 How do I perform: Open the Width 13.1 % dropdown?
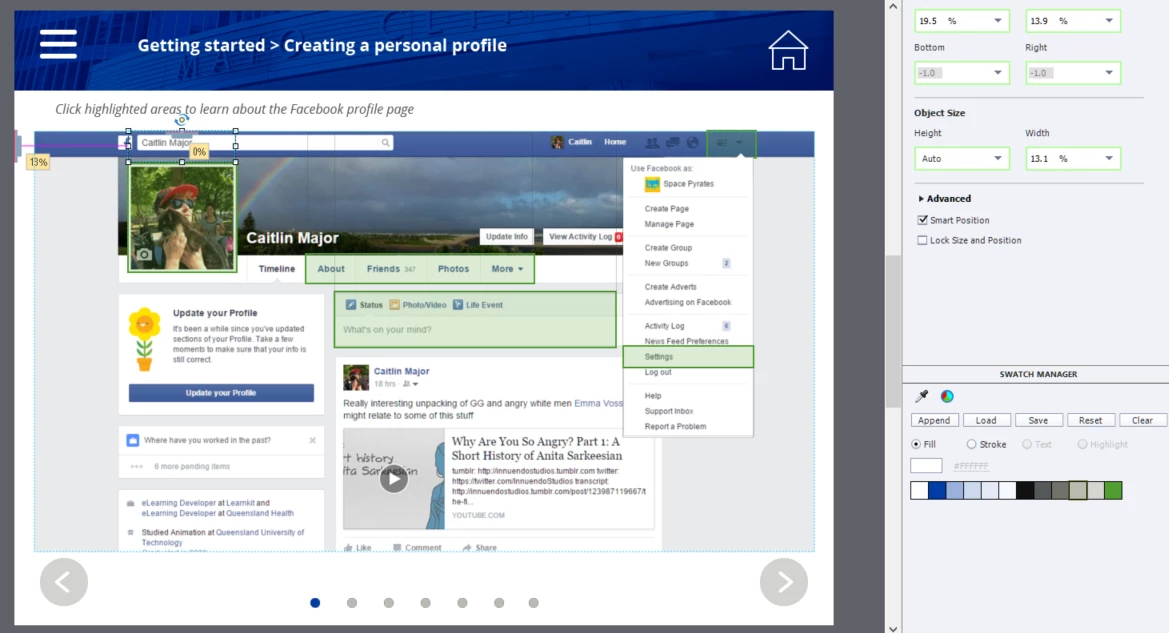click(1109, 159)
